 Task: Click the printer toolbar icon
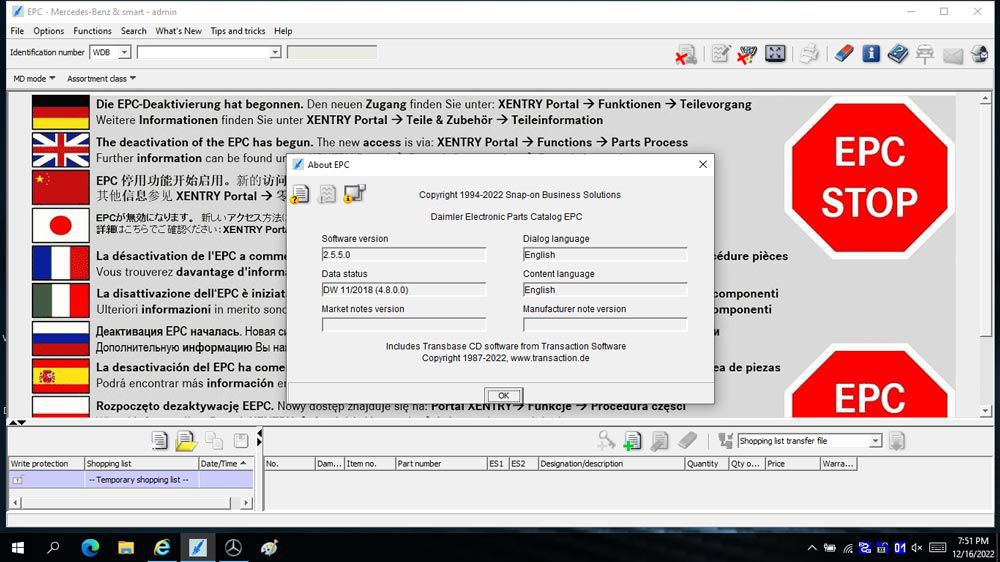coord(809,54)
